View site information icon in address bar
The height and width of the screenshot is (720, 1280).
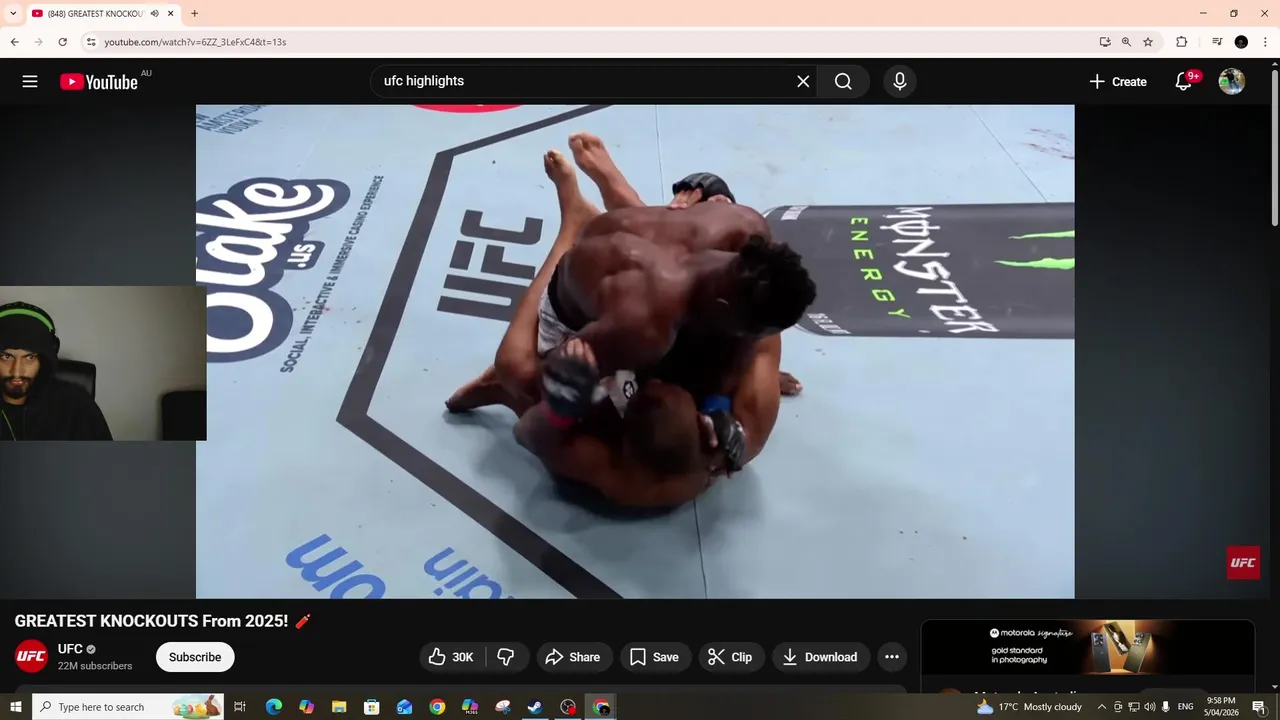click(90, 42)
